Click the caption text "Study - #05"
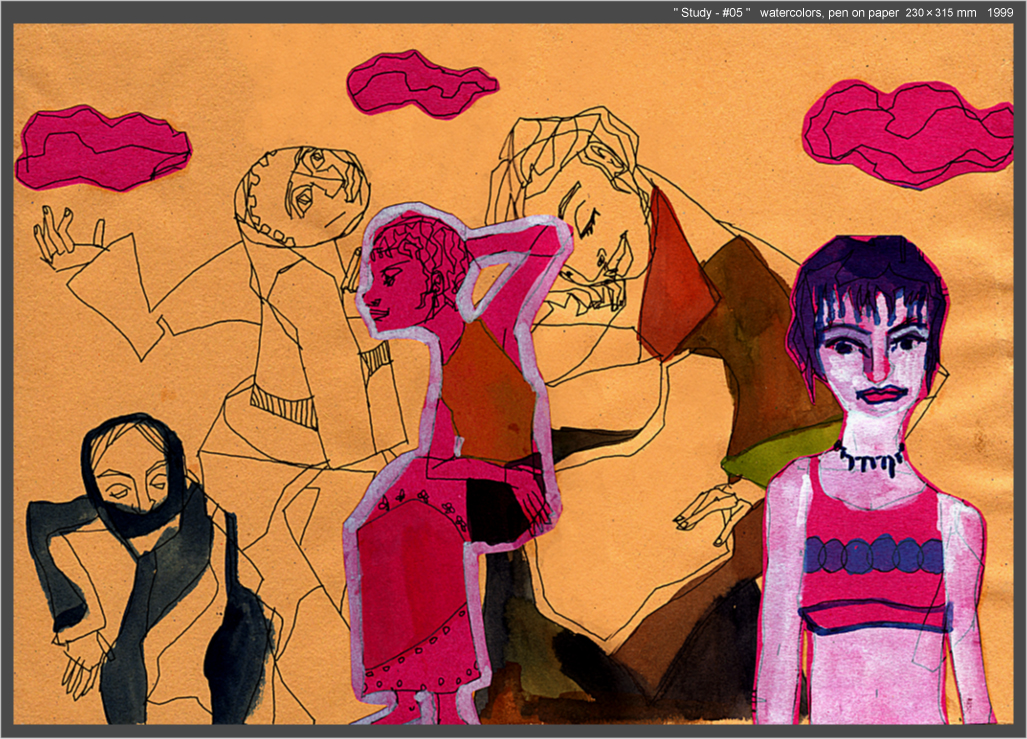The image size is (1027, 739). (x=711, y=12)
